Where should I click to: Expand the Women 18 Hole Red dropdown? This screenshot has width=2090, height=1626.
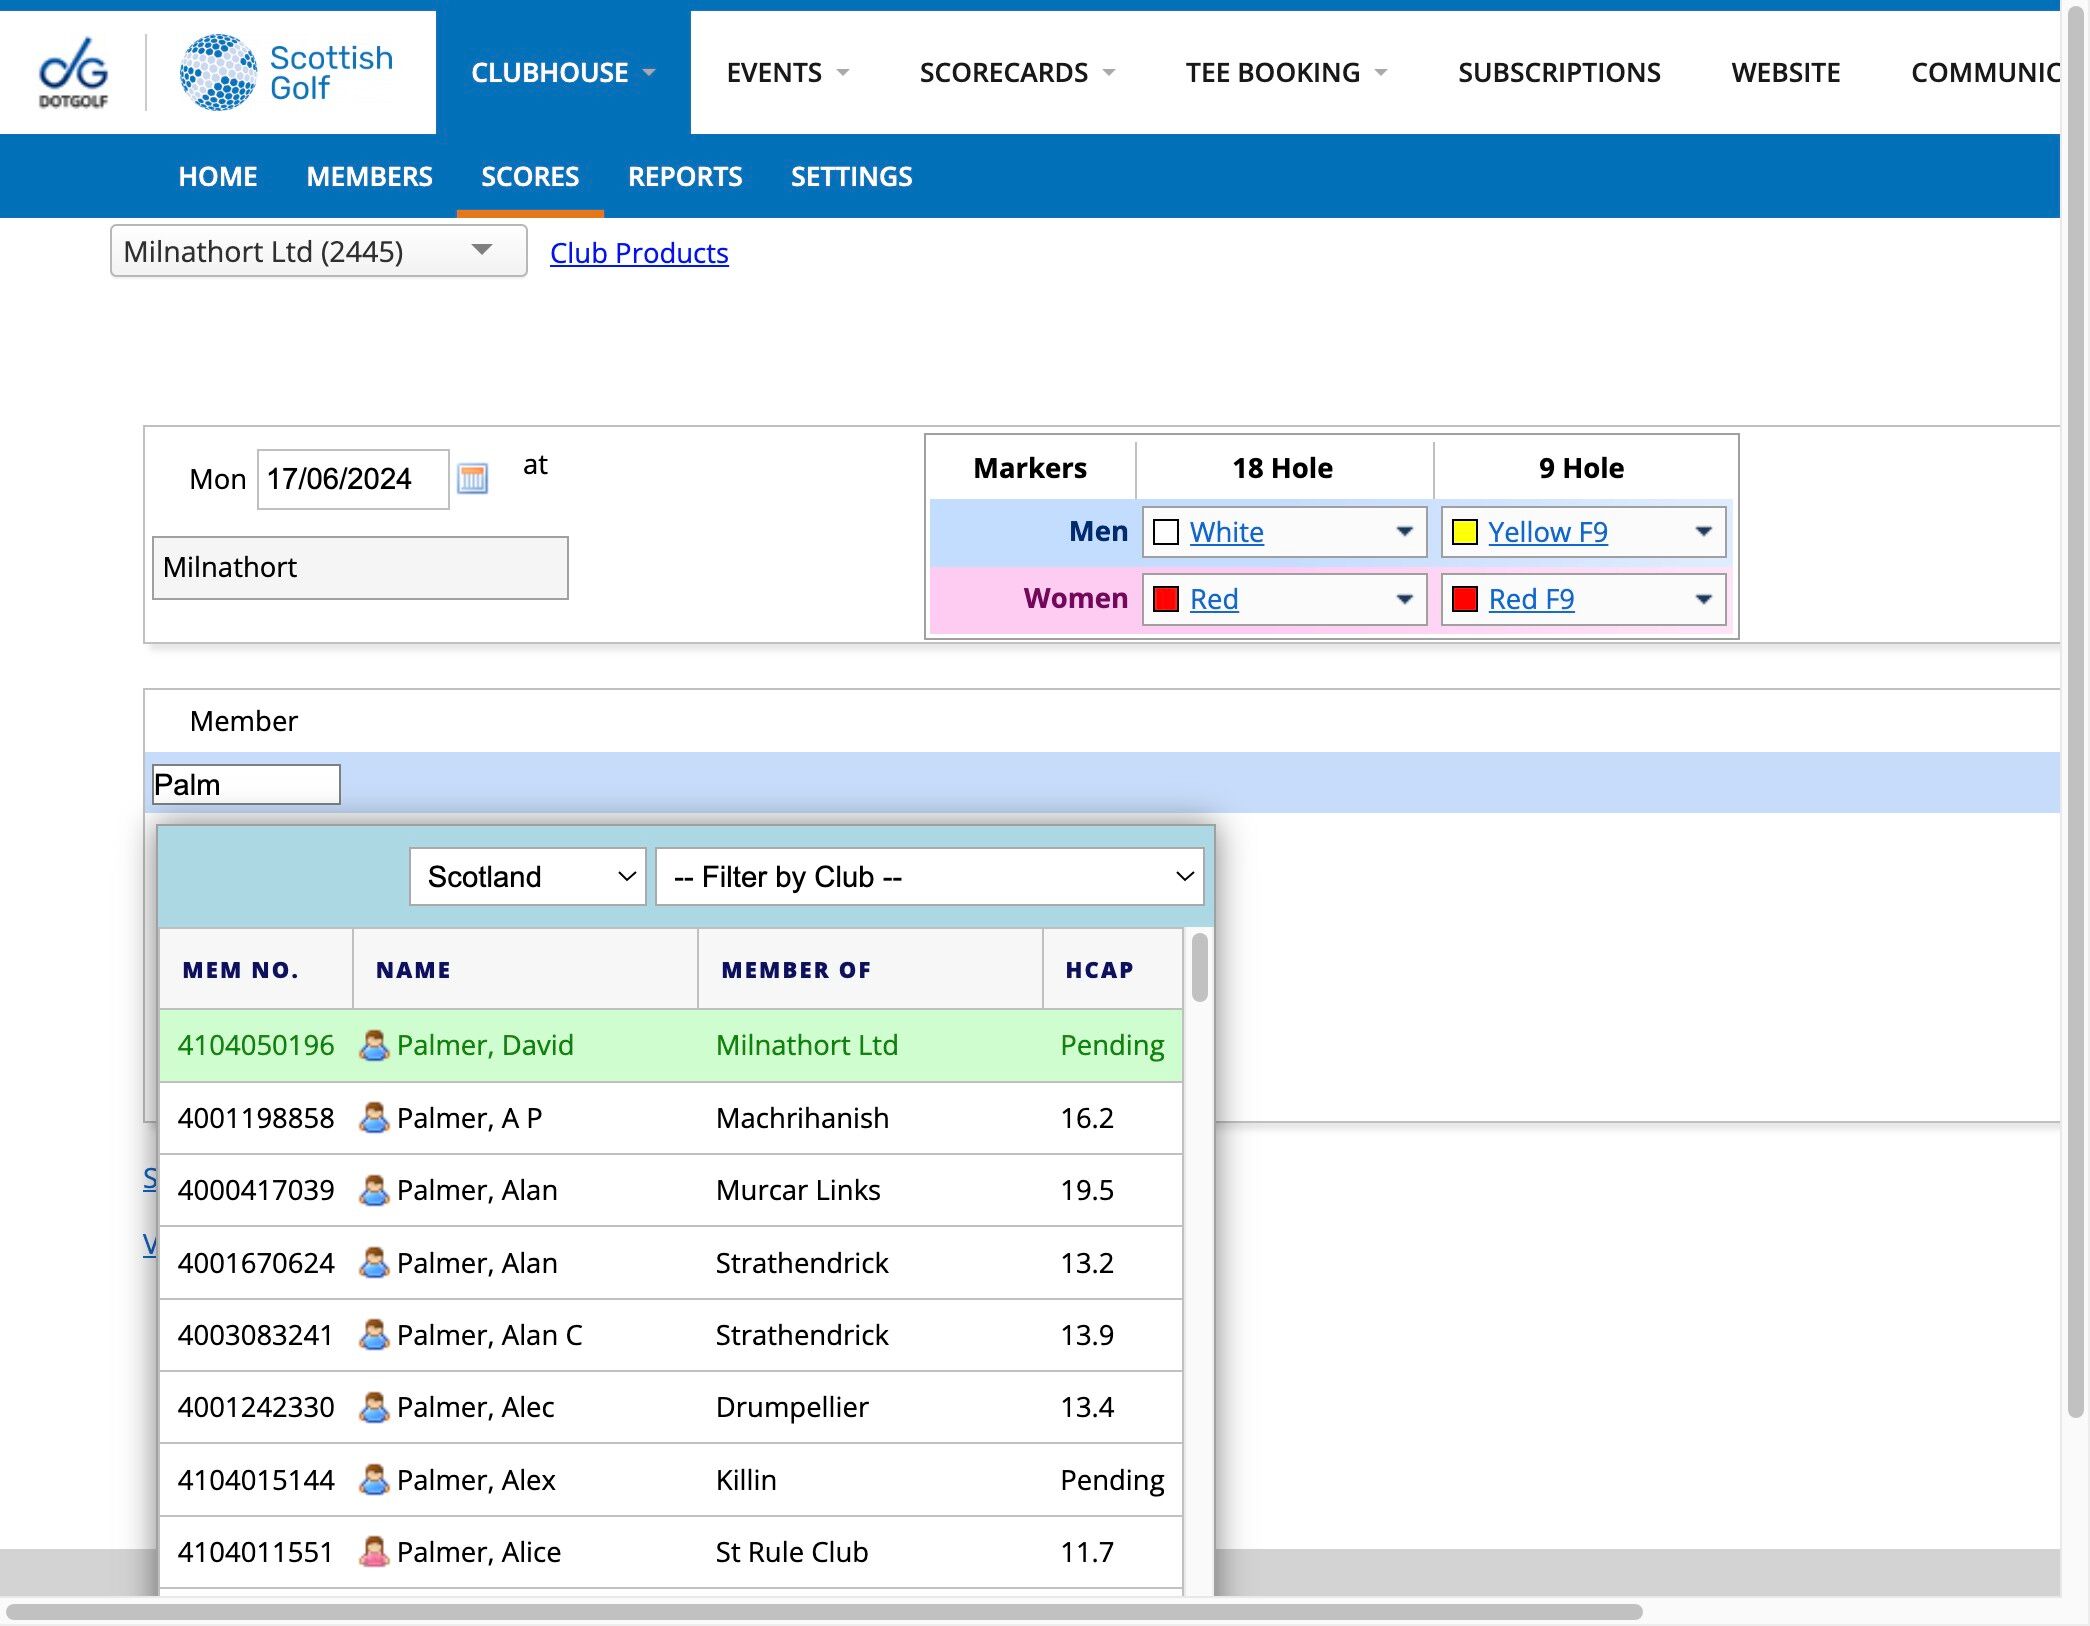[1404, 599]
